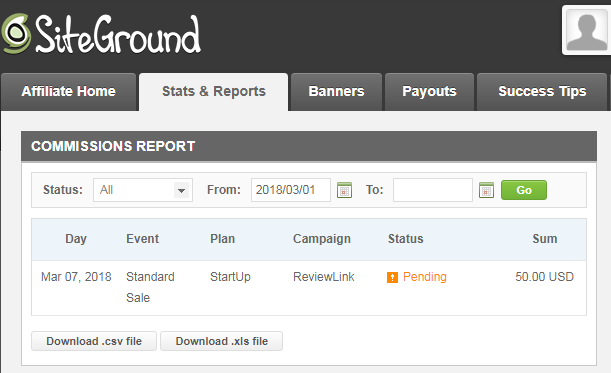Select the StartUp plan cell
This screenshot has width=611, height=373.
pos(230,277)
